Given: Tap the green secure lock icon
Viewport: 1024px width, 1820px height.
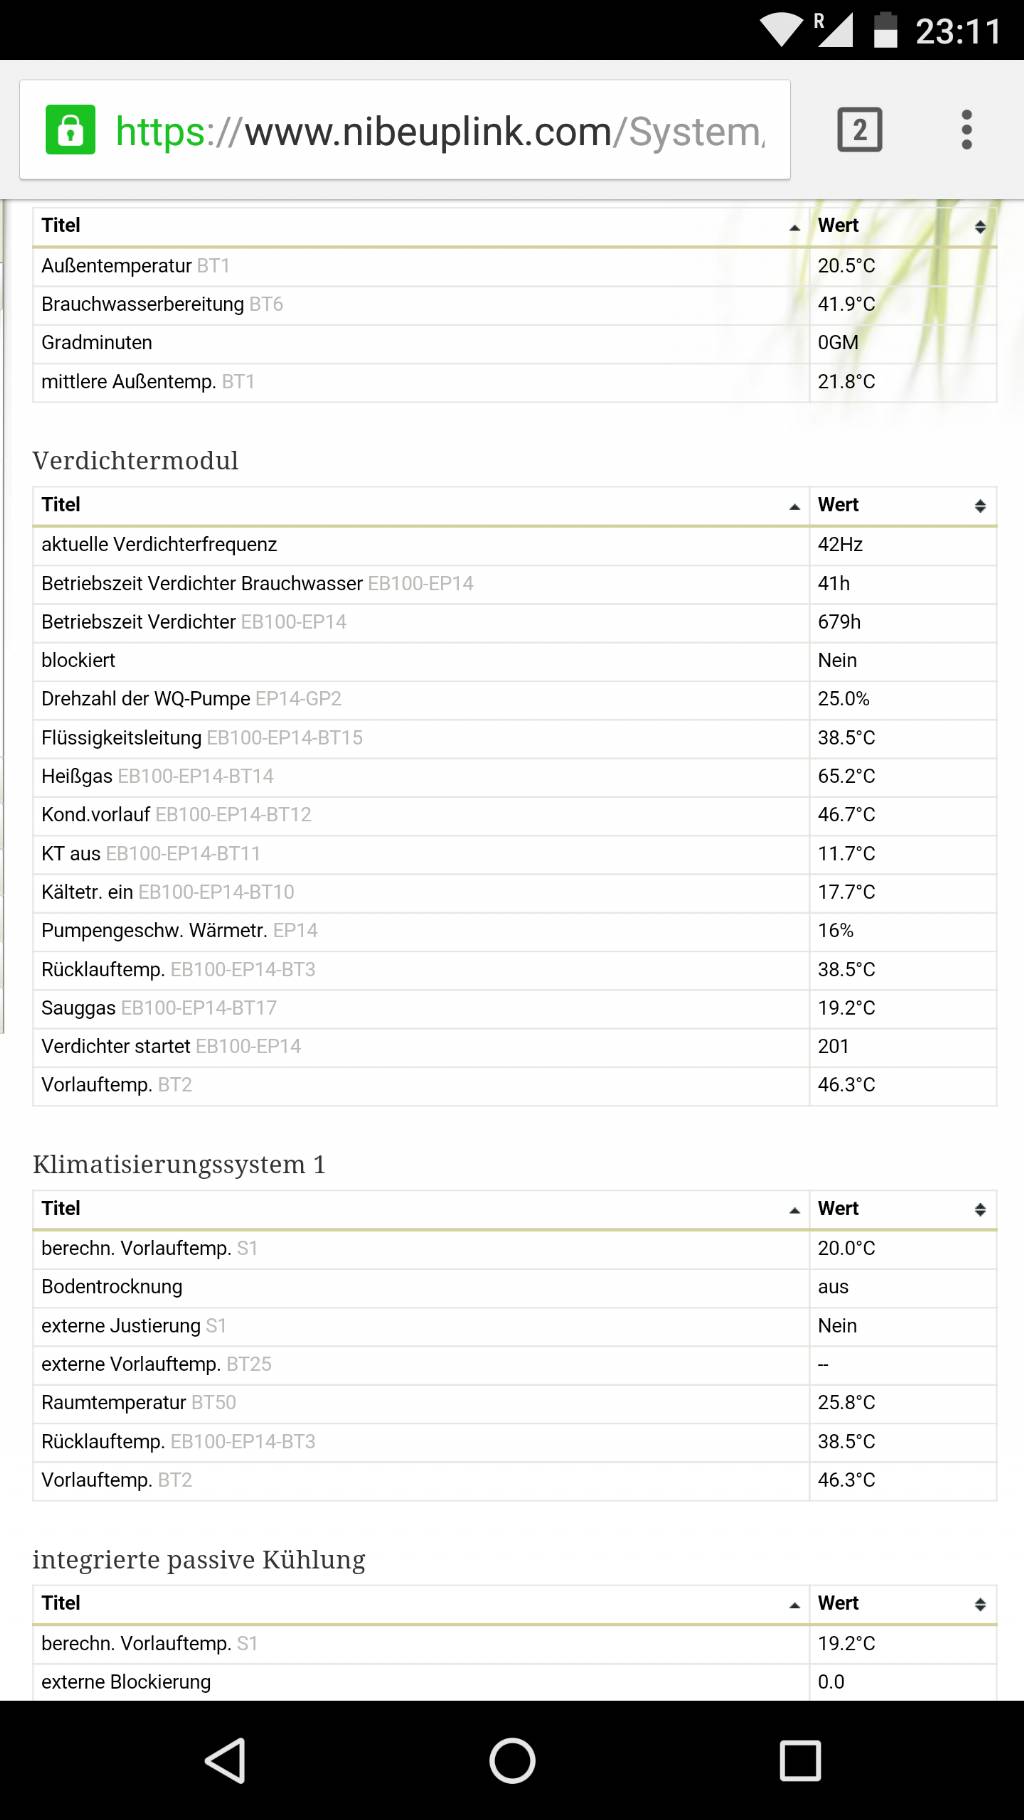Looking at the screenshot, I should point(70,130).
